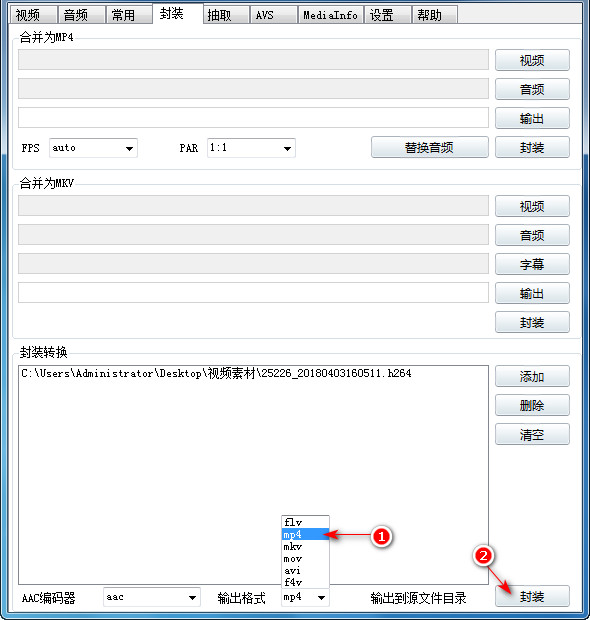The height and width of the screenshot is (620, 590).
Task: Open the AAC编码器 dropdown
Action: (x=152, y=597)
